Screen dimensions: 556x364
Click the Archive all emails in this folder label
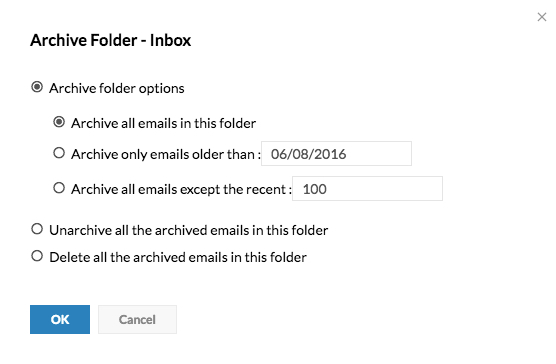163,123
